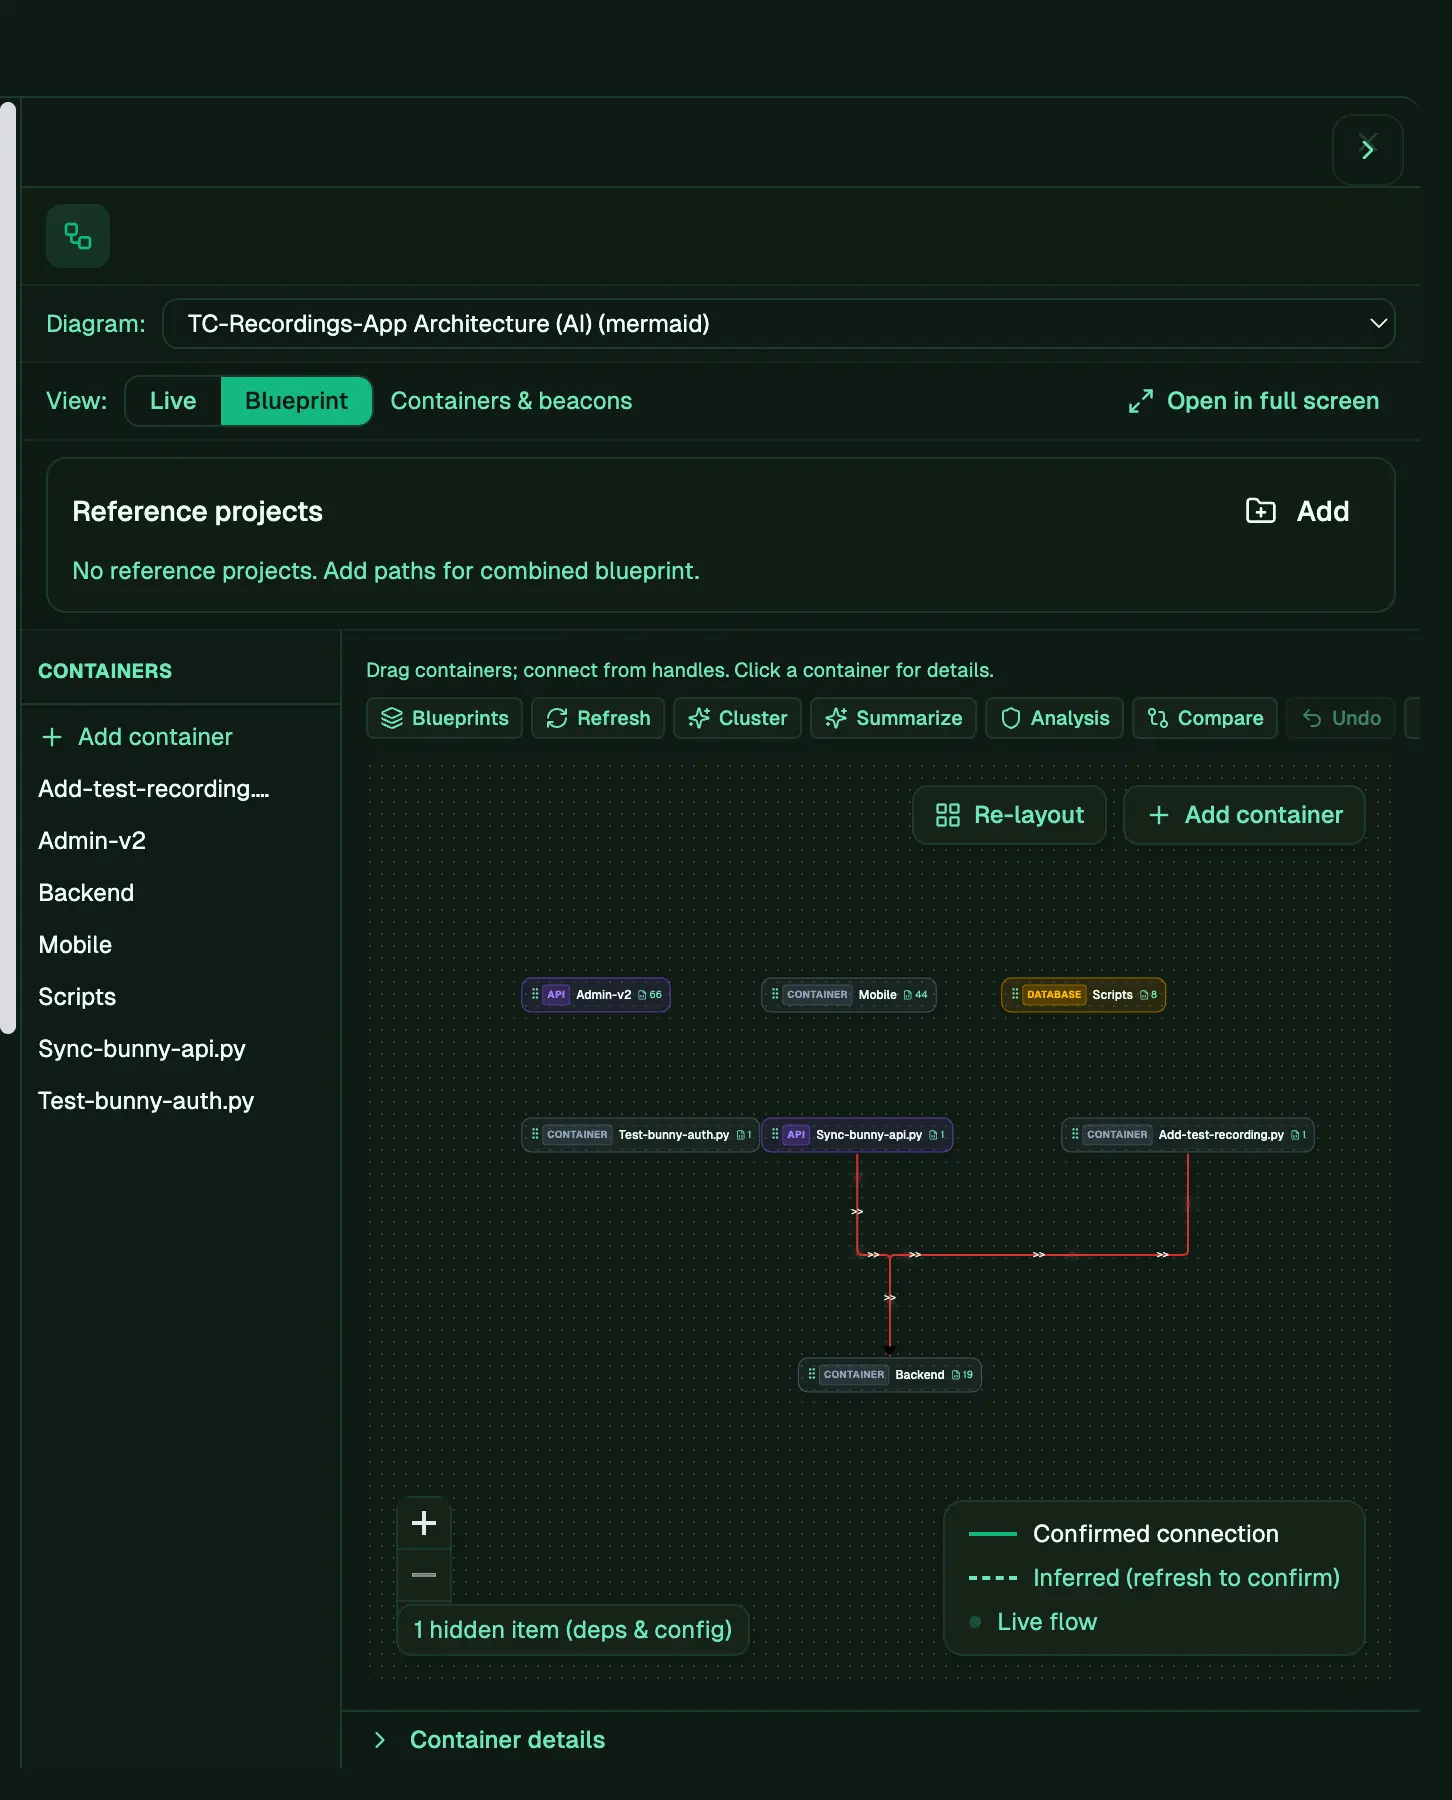1452x1800 pixels.
Task: Select Add-test-recording container in the sidebar list
Action: [154, 789]
